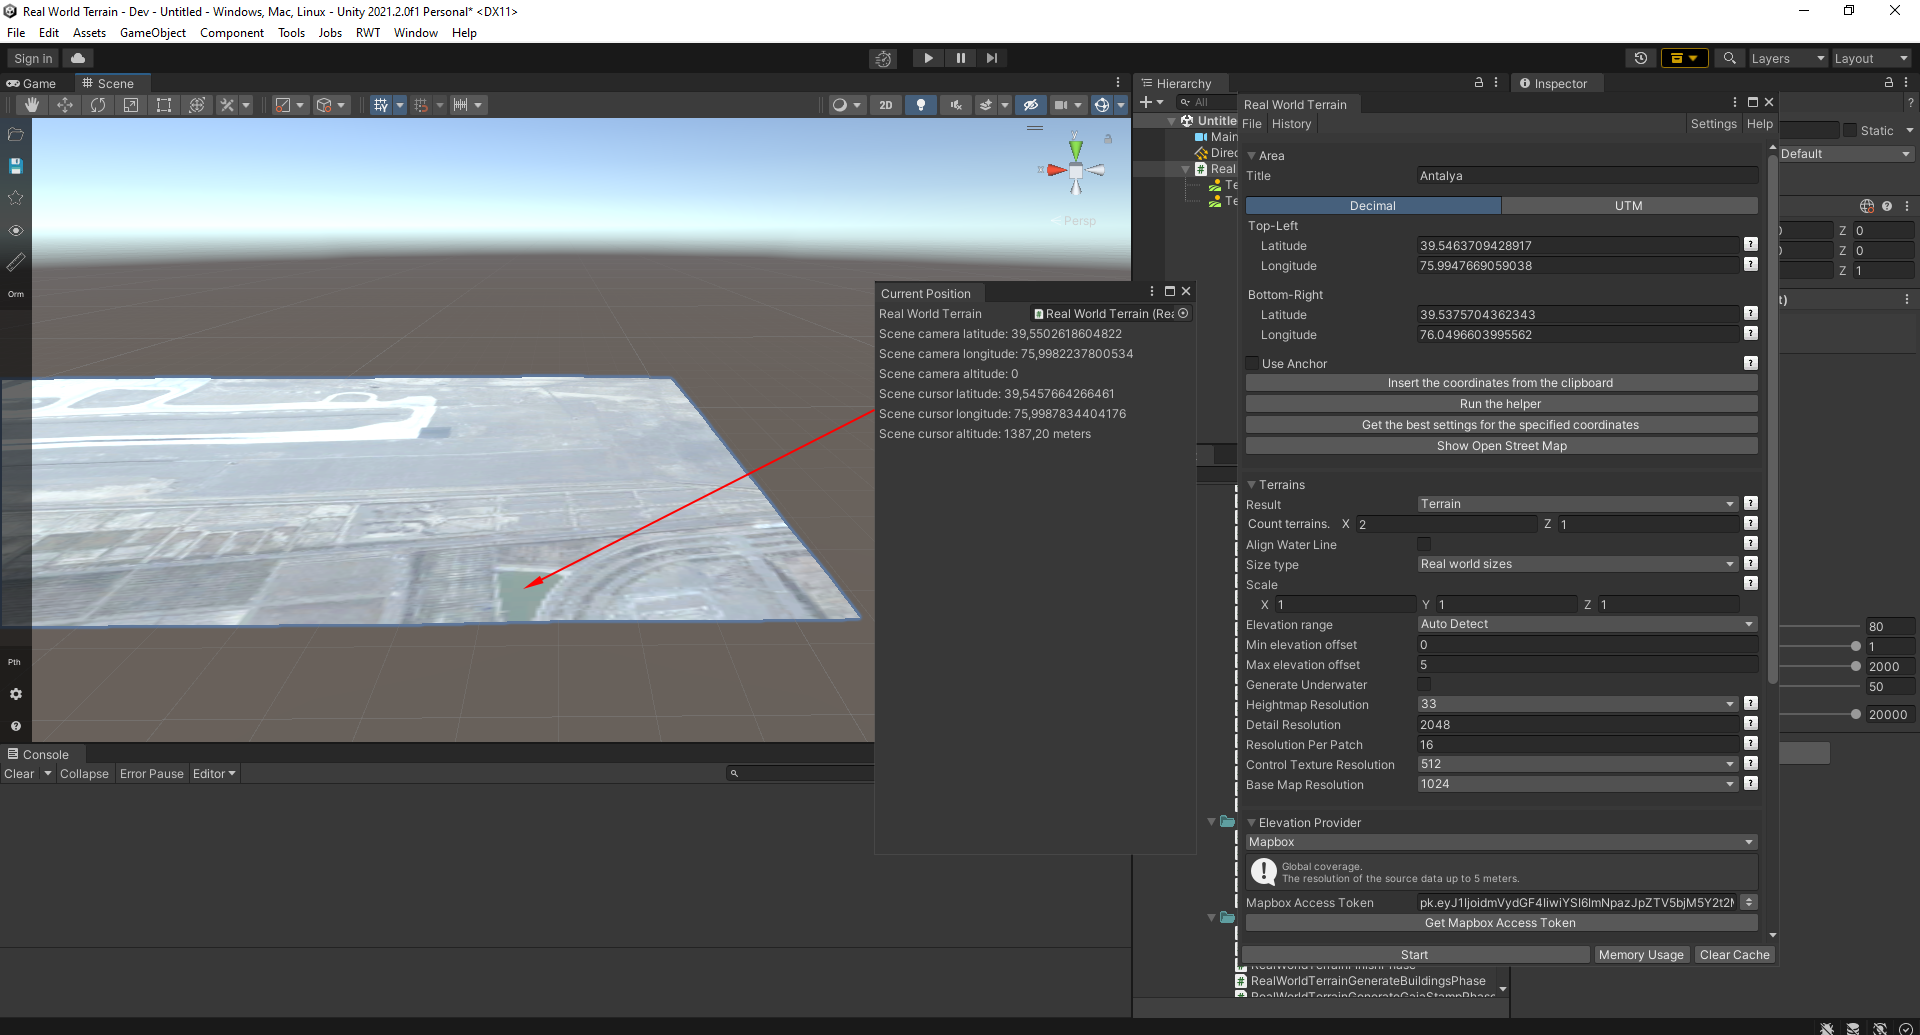Viewport: 1920px width, 1035px height.
Task: Click the blue save scene icon
Action: click(16, 166)
